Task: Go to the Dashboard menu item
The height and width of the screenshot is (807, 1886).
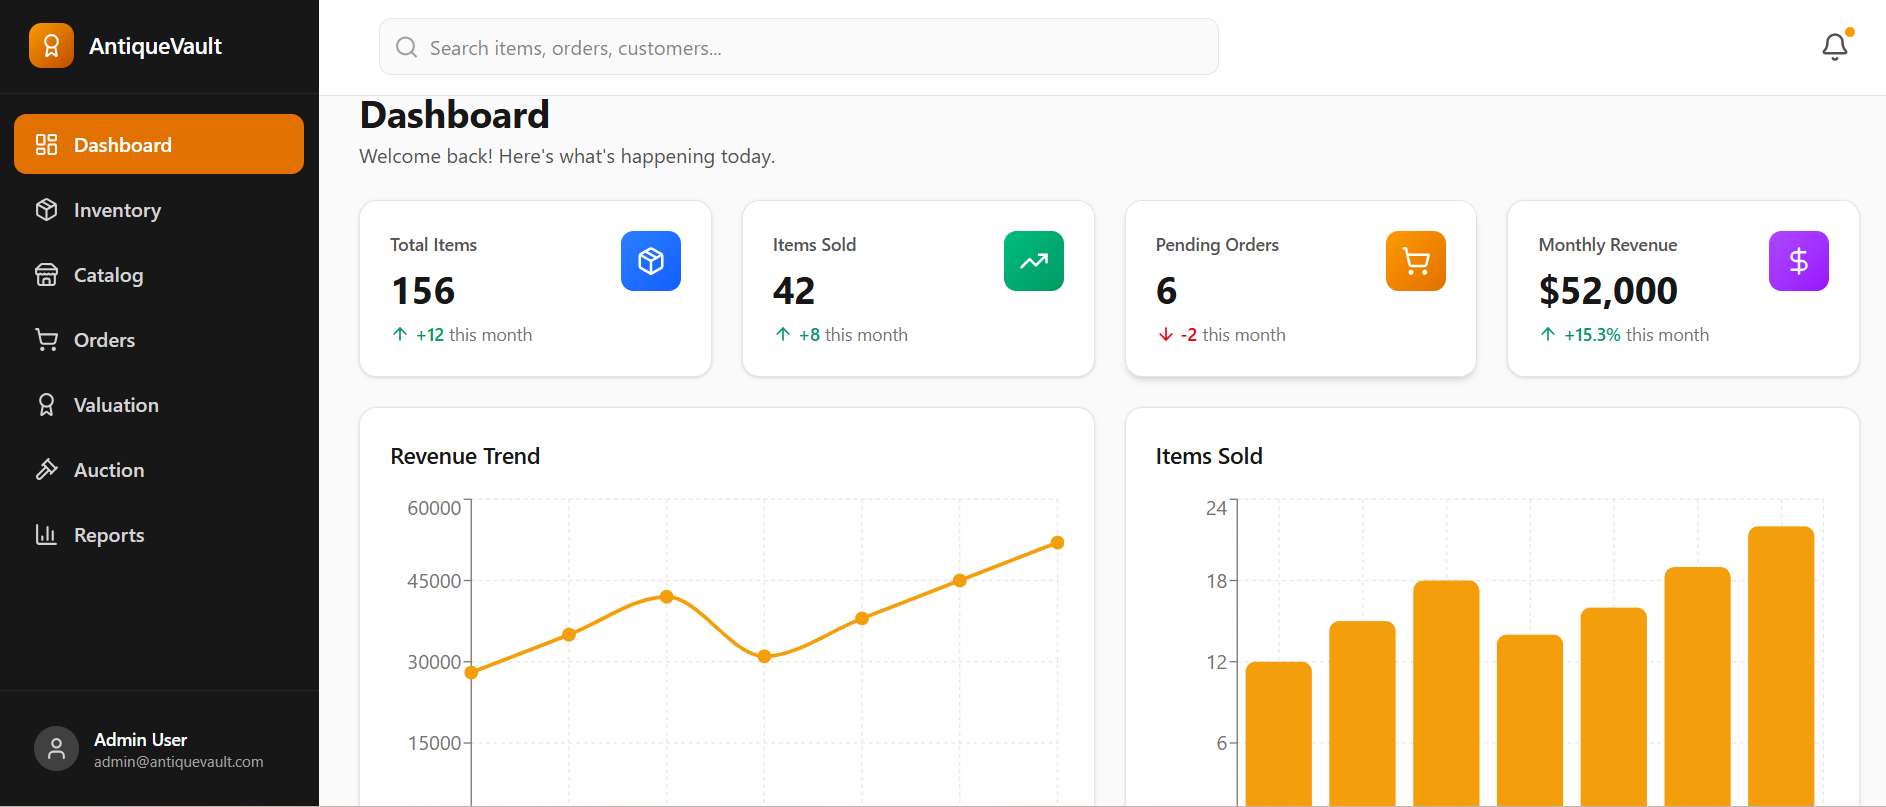Action: tap(159, 144)
